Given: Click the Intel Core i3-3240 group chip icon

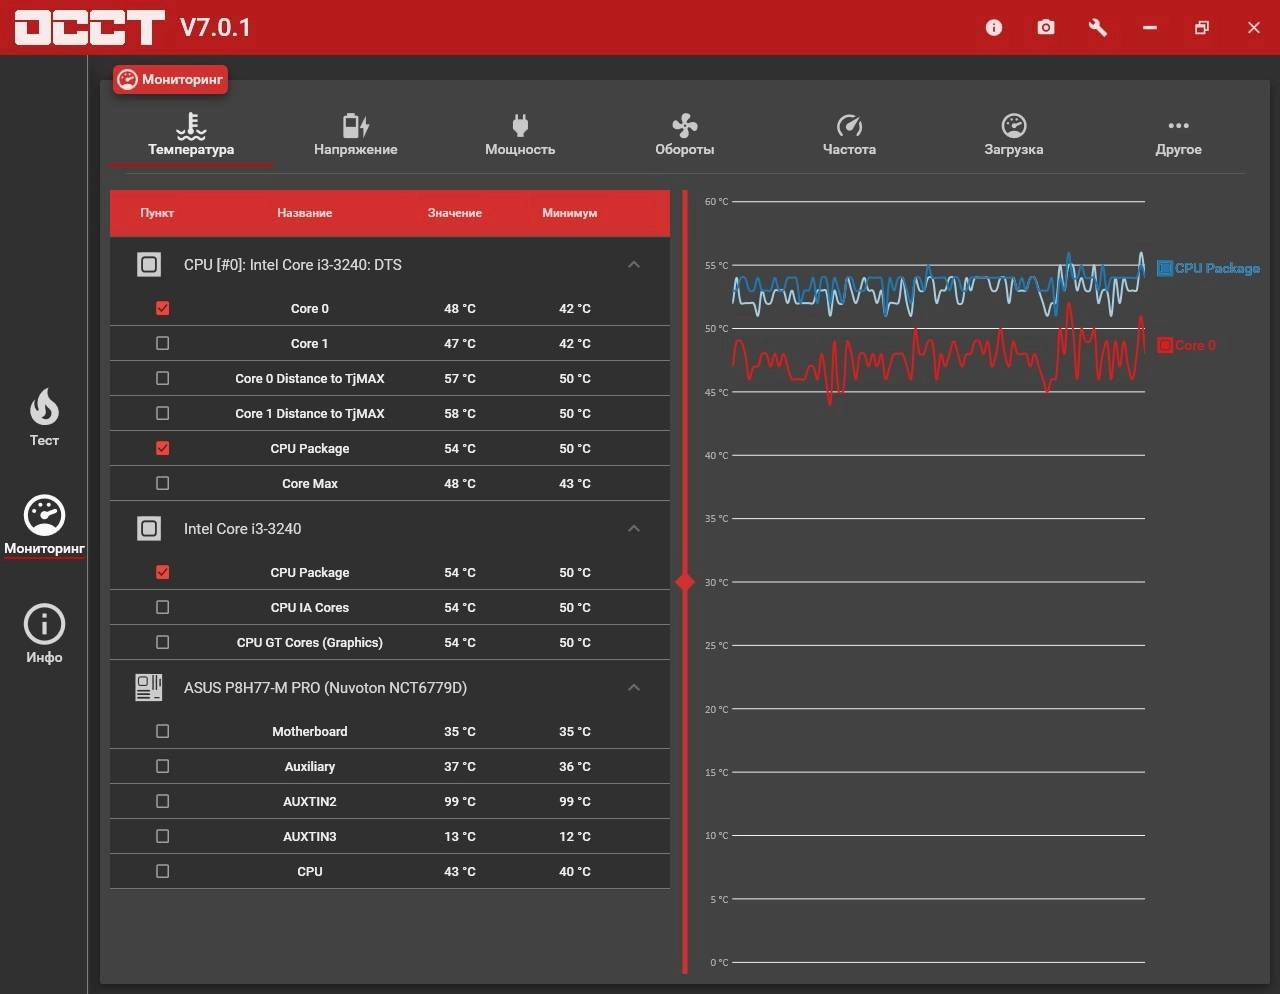Looking at the screenshot, I should pyautogui.click(x=149, y=529).
